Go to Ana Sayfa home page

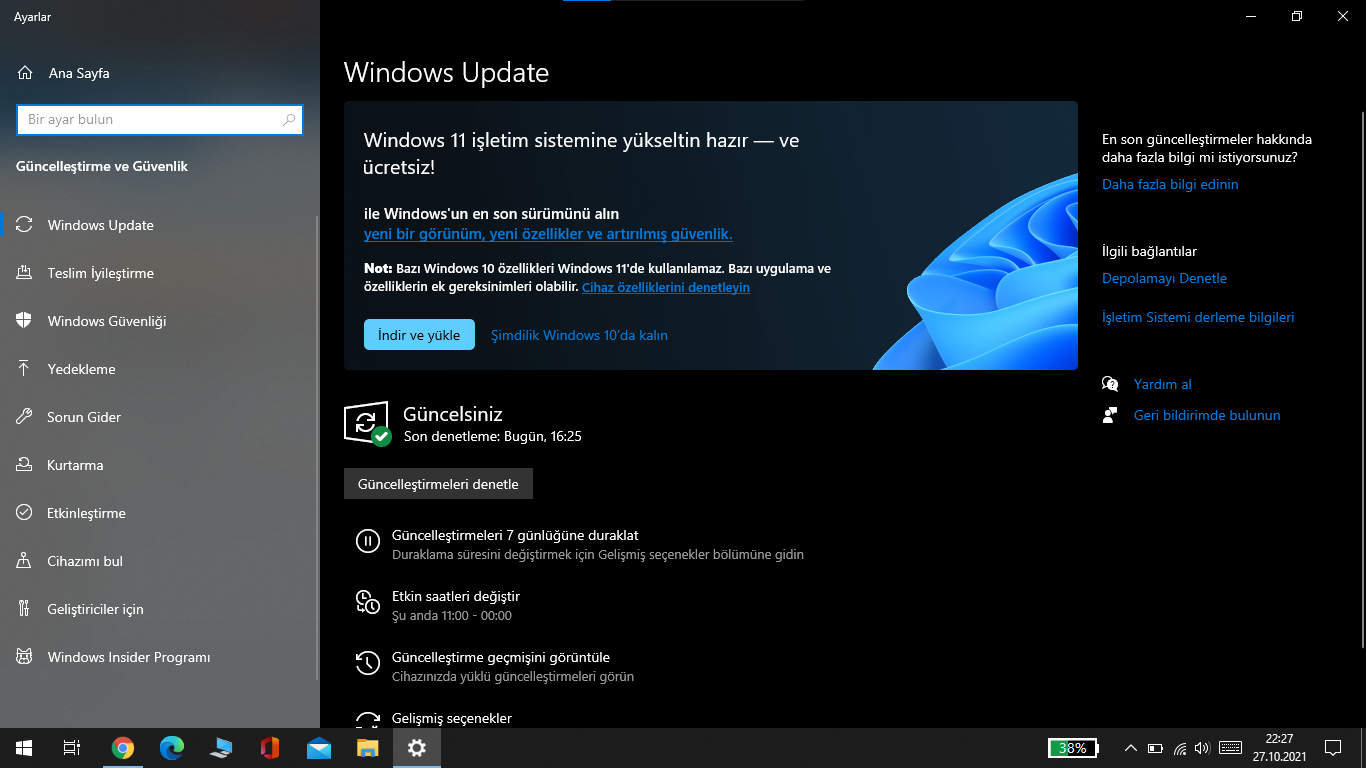pyautogui.click(x=64, y=73)
